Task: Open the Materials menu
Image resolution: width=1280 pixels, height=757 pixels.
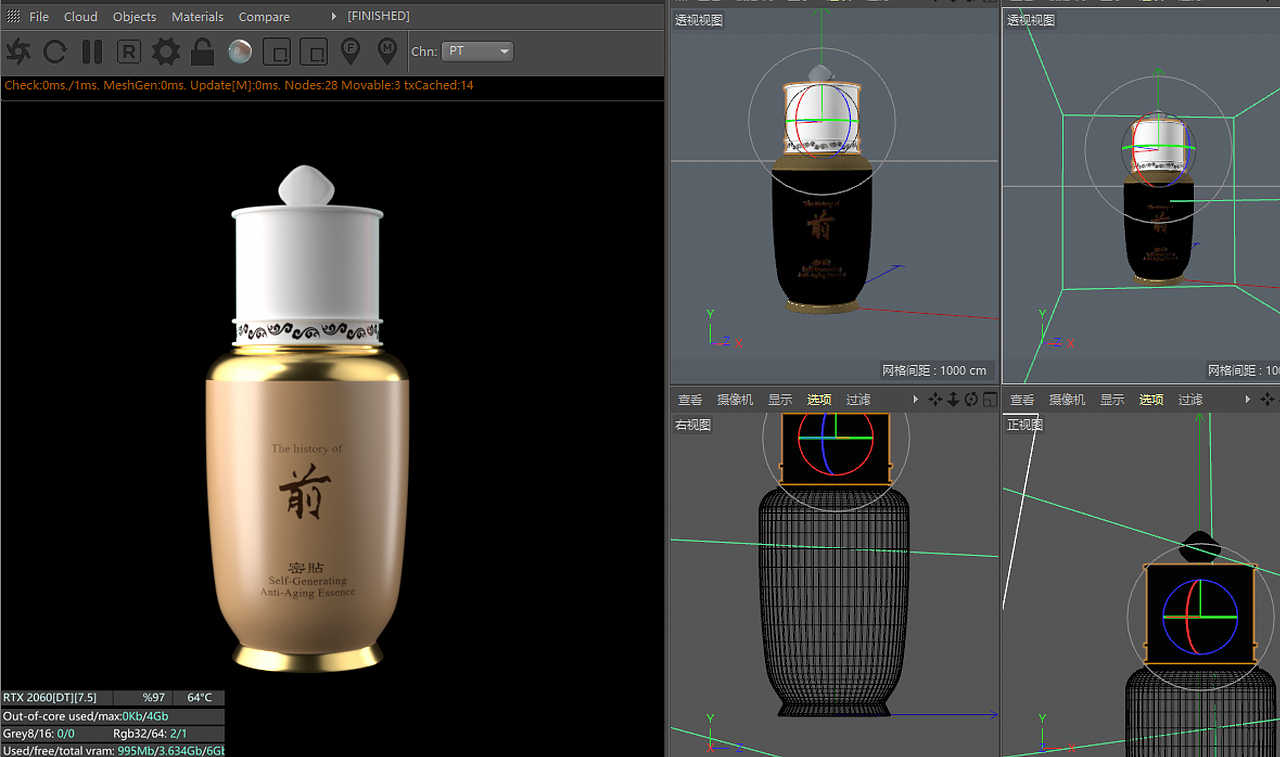Action: [x=197, y=17]
